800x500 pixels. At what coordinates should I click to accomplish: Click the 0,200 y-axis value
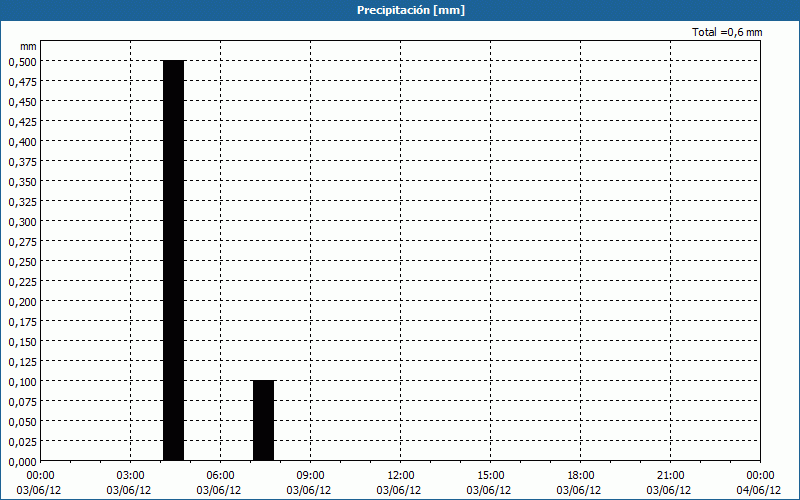pos(23,302)
